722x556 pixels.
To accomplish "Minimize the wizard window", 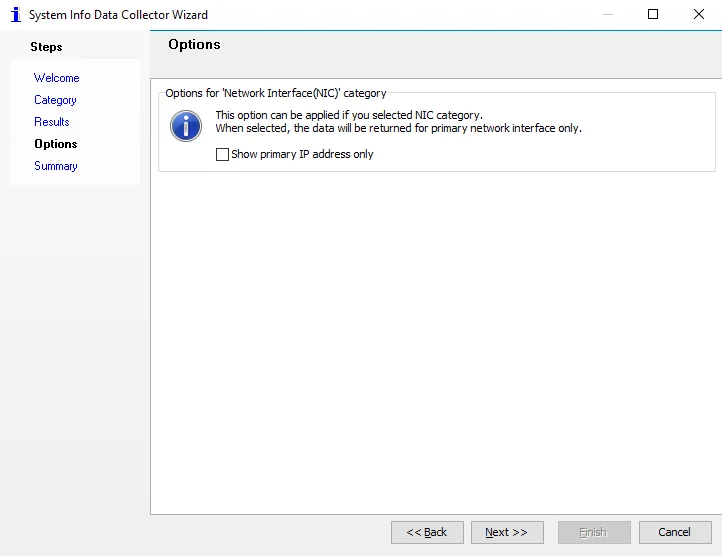I will click(608, 14).
